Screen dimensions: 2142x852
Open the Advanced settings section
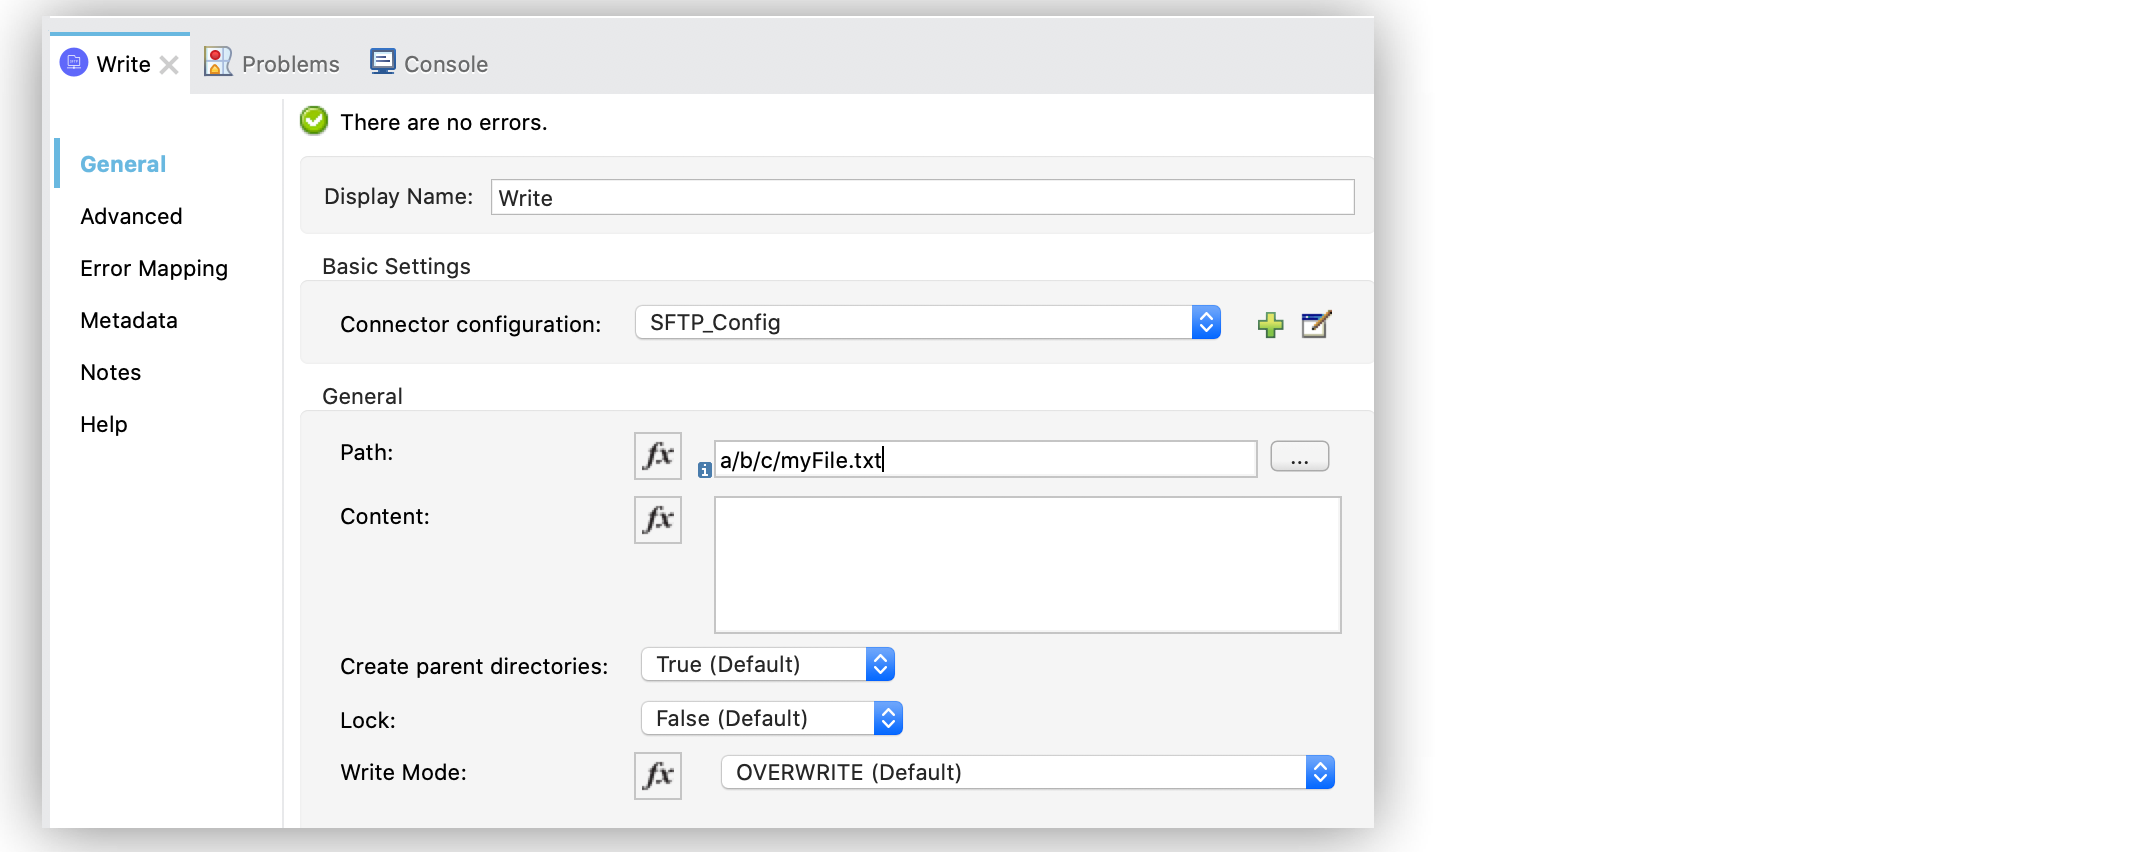(x=131, y=216)
